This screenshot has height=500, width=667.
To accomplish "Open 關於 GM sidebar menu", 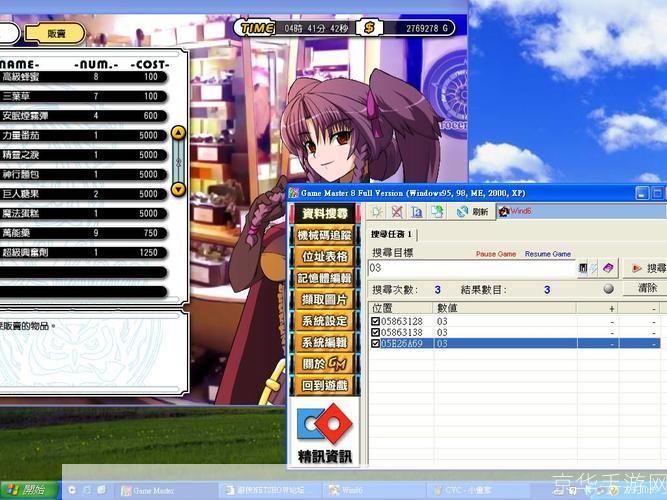I will [325, 364].
